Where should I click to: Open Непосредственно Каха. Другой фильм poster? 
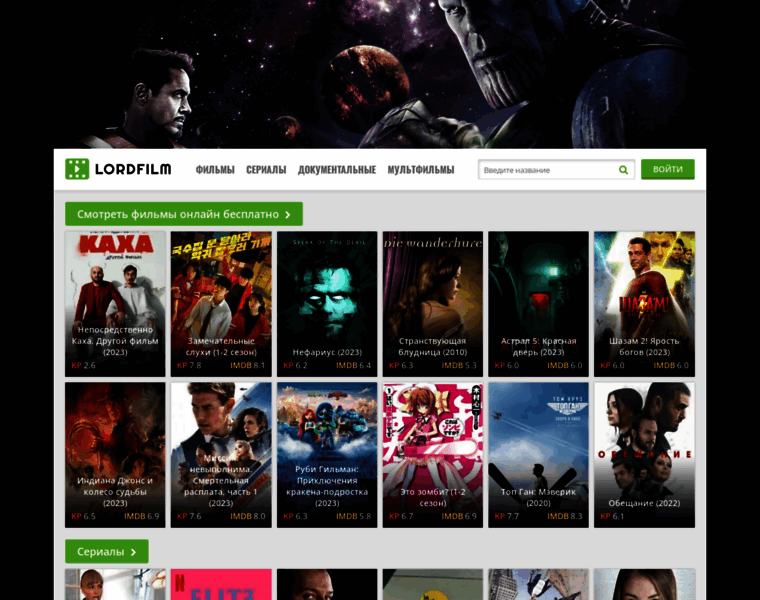click(x=115, y=304)
